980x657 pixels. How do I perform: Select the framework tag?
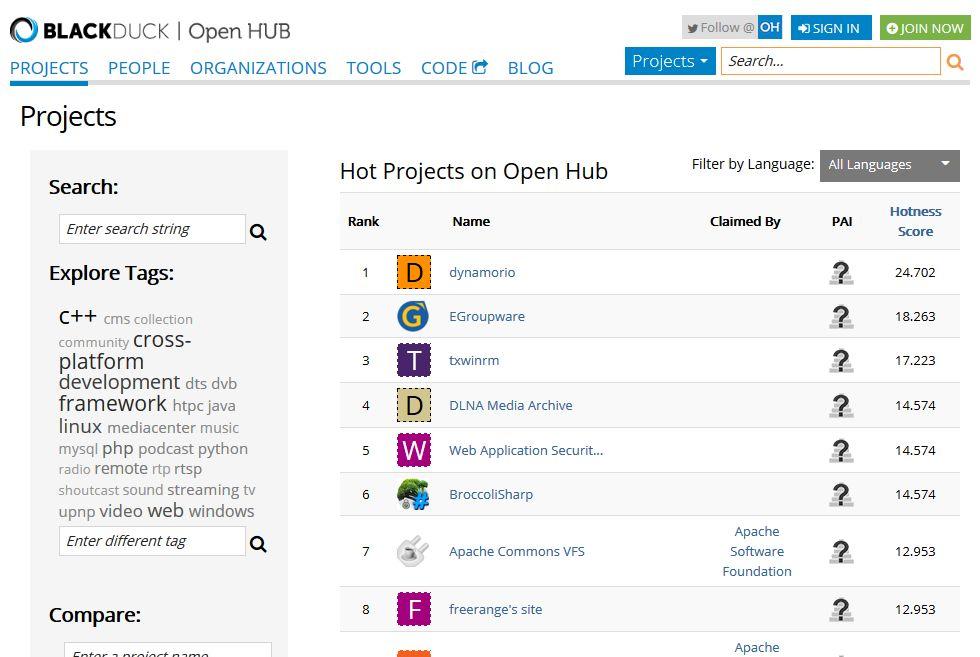pos(112,404)
